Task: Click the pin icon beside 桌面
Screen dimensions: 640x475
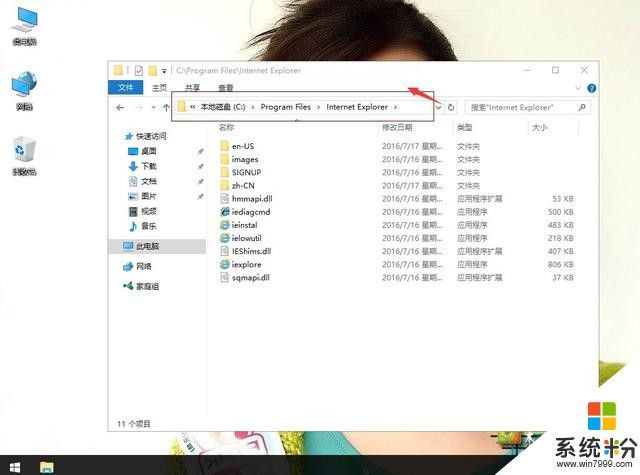Action: coord(200,151)
